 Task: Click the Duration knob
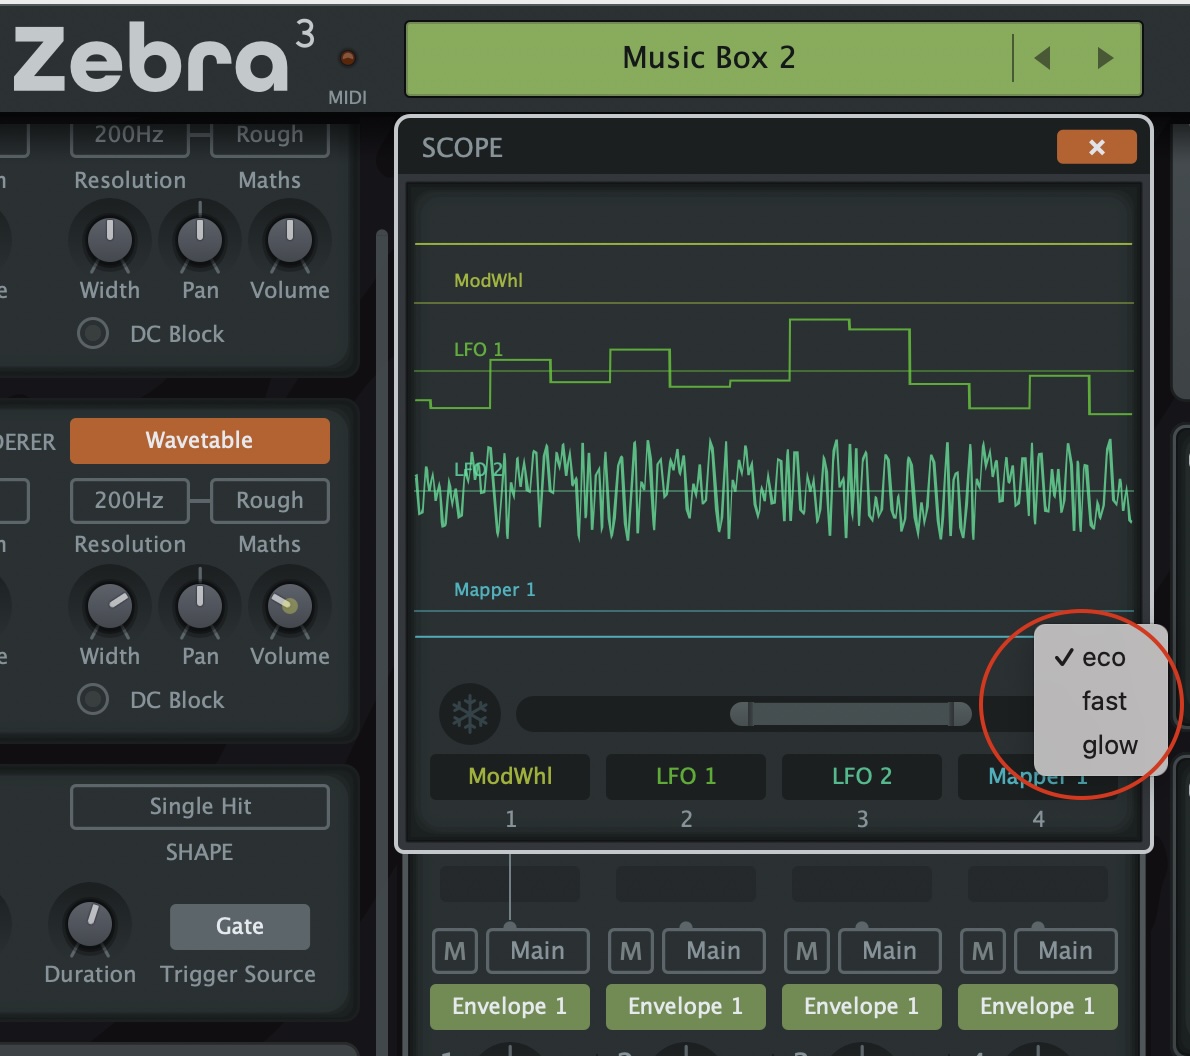(x=90, y=924)
